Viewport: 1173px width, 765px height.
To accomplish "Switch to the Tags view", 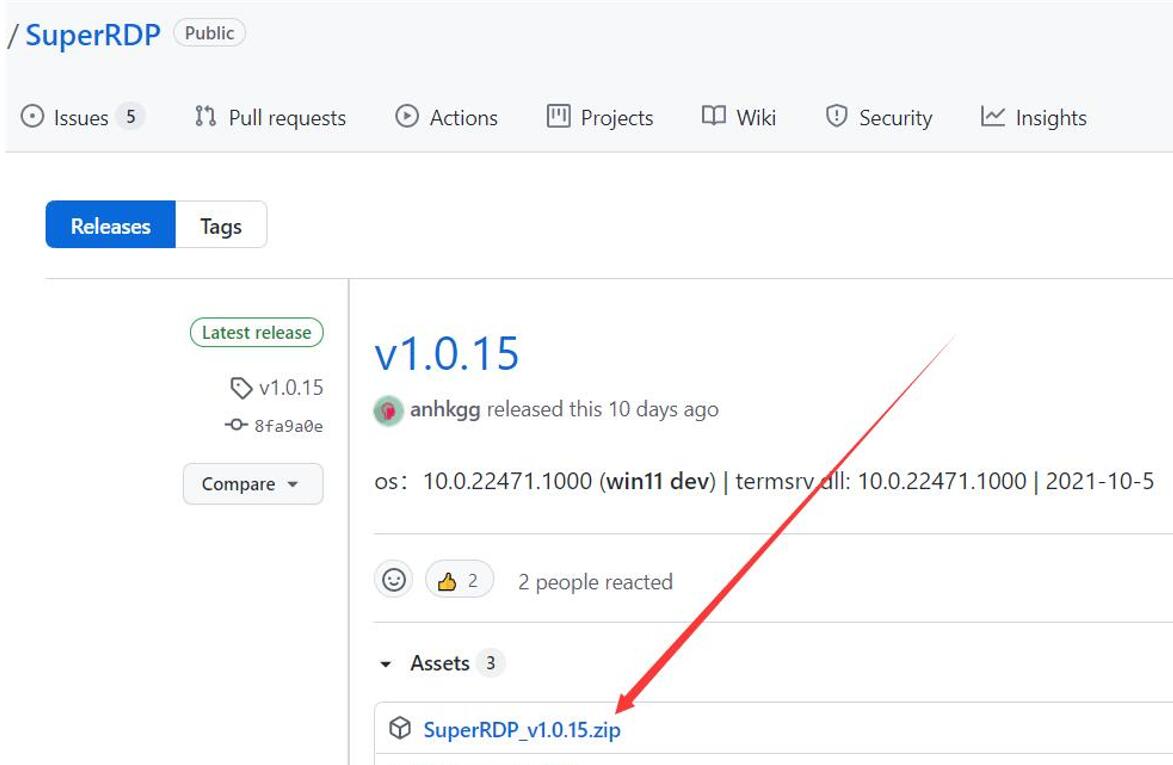I will coord(221,224).
